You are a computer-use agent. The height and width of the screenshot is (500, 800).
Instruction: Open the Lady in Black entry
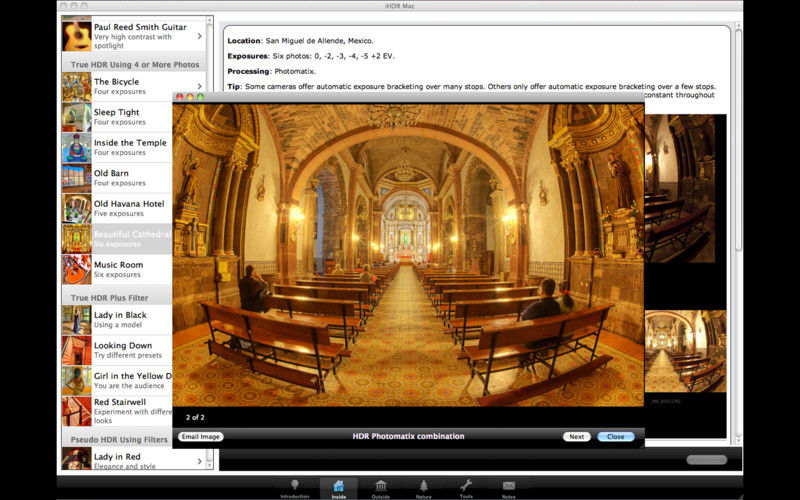click(x=116, y=319)
